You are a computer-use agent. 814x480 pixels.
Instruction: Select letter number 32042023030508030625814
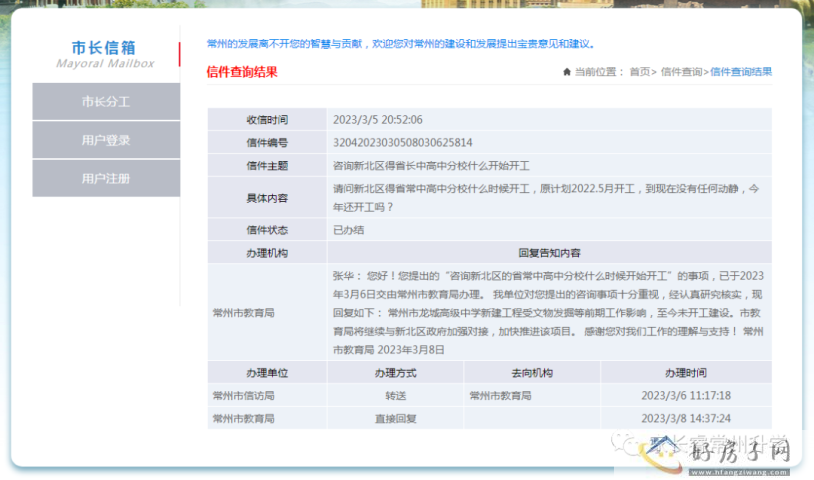tap(402, 143)
